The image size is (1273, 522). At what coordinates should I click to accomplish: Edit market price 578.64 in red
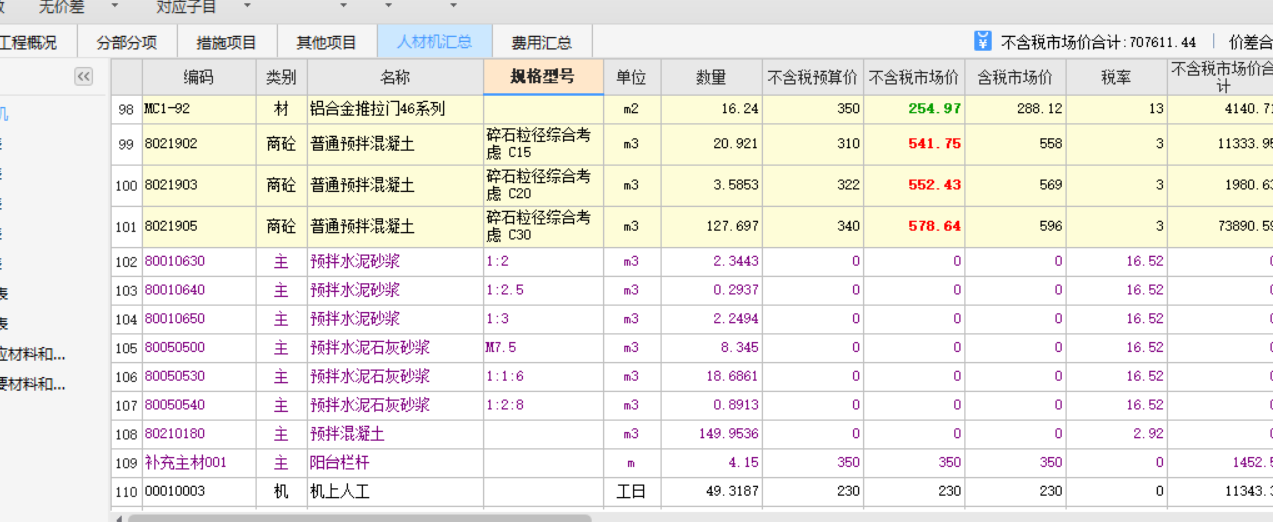tap(914, 226)
